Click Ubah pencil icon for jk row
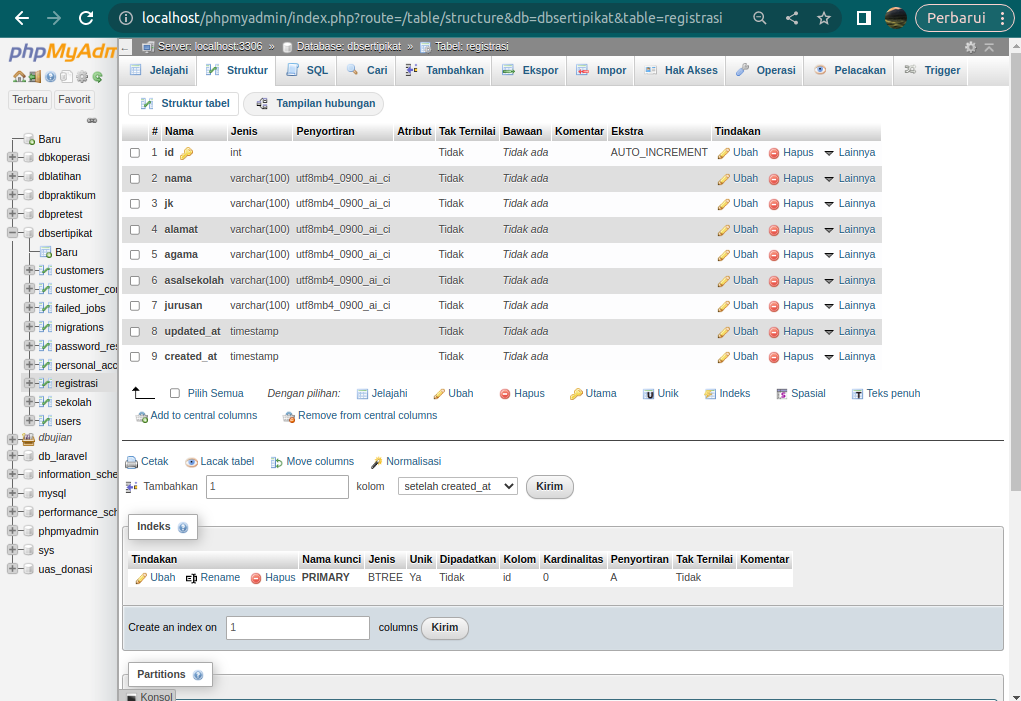The width and height of the screenshot is (1021, 701). click(x=723, y=204)
